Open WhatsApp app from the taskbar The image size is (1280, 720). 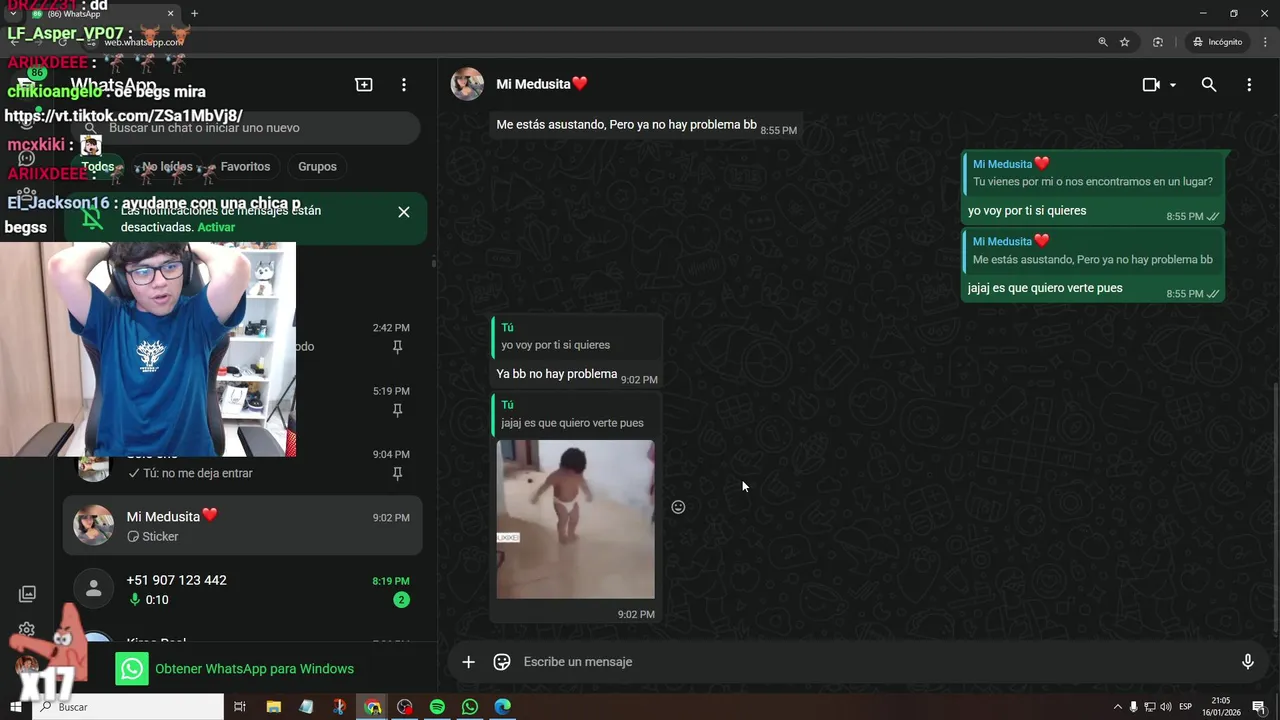[470, 707]
